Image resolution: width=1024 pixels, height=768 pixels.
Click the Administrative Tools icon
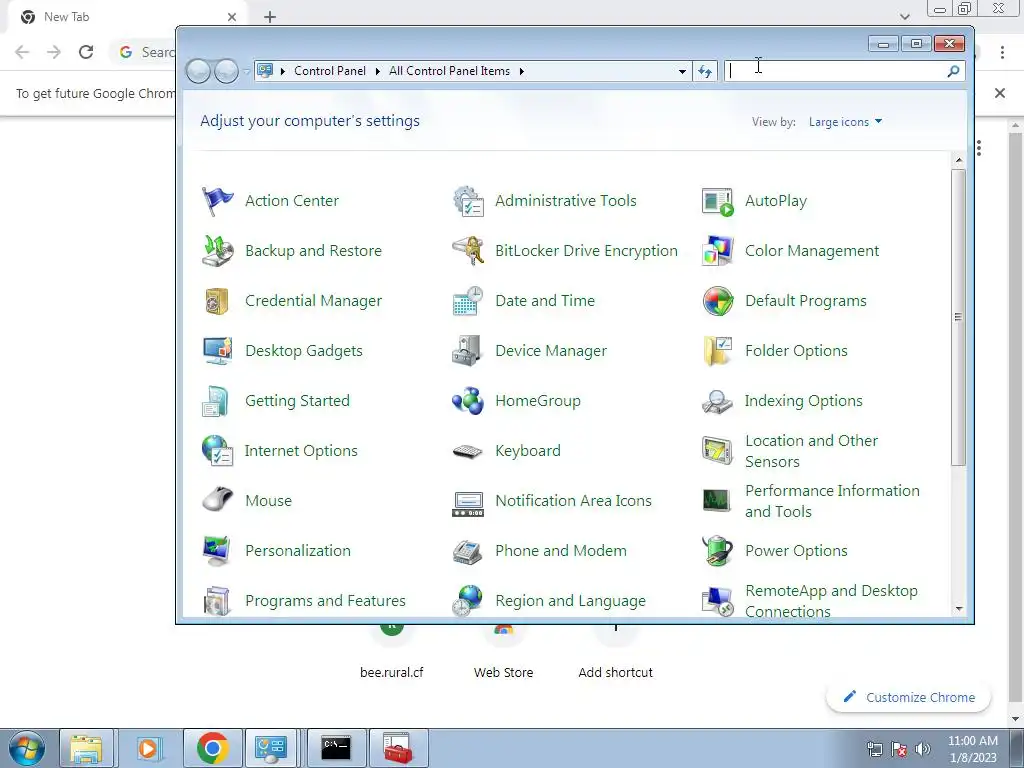click(468, 201)
